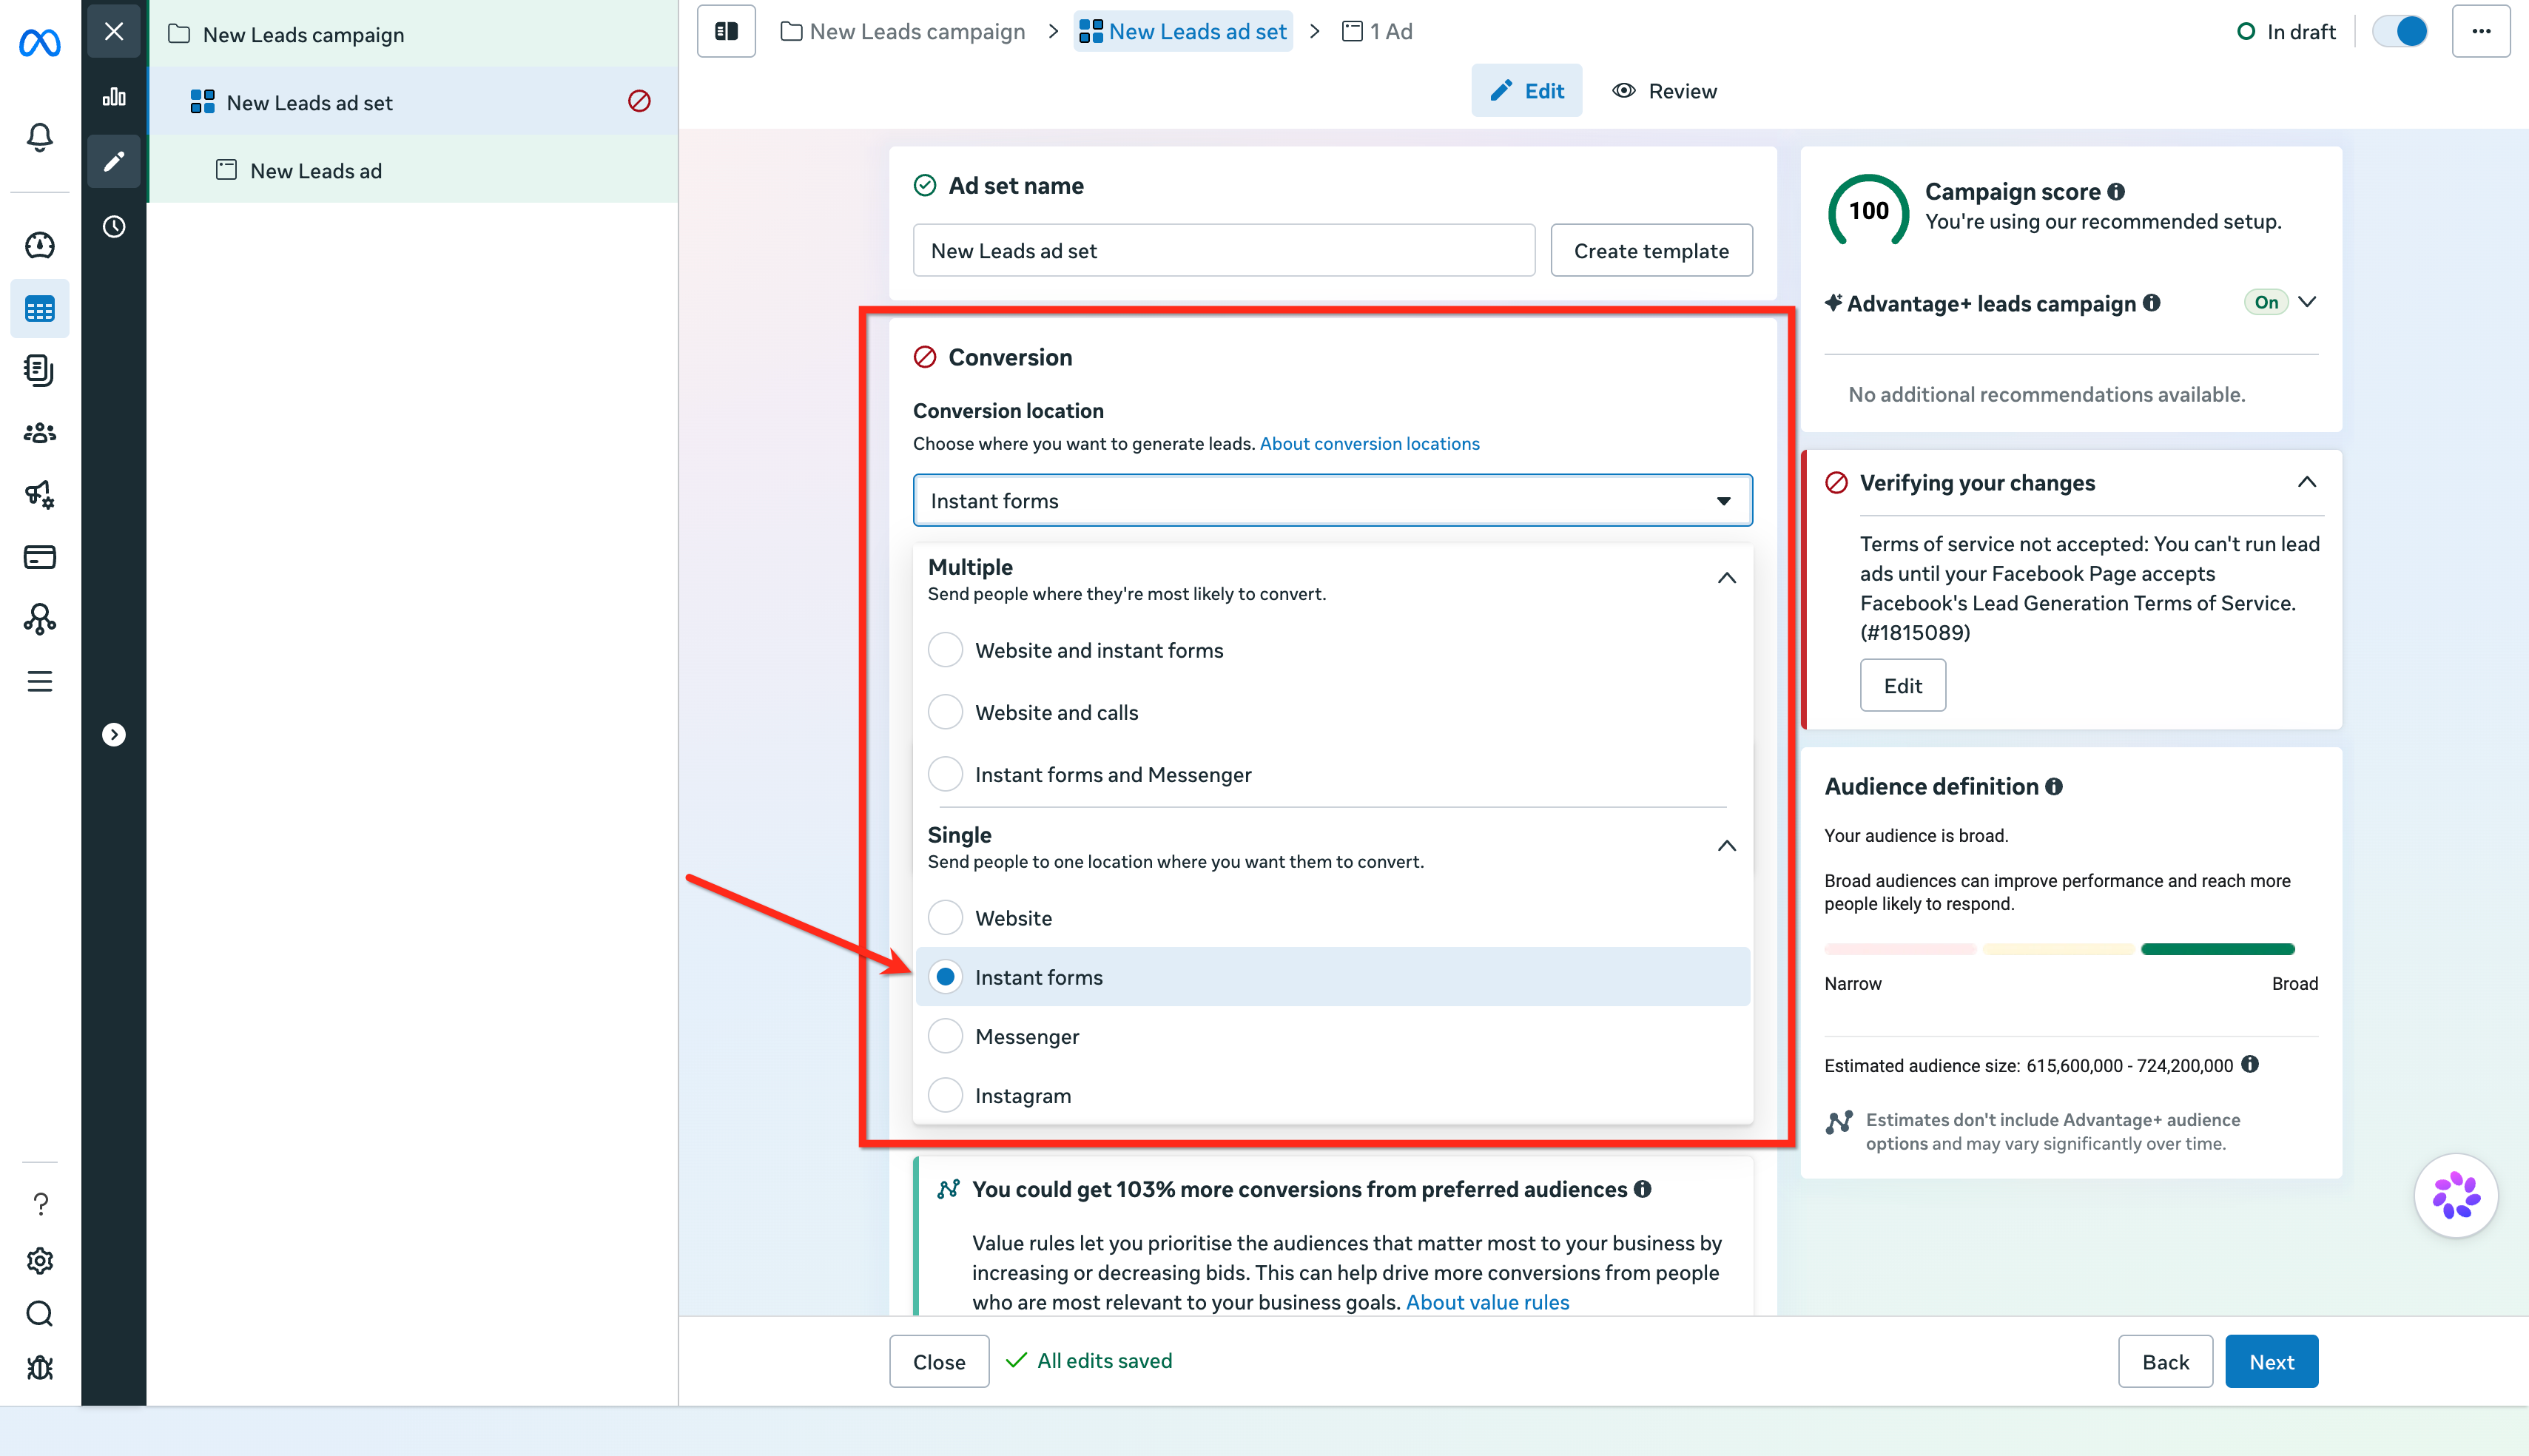Open the three-dots more options menu

2480,31
